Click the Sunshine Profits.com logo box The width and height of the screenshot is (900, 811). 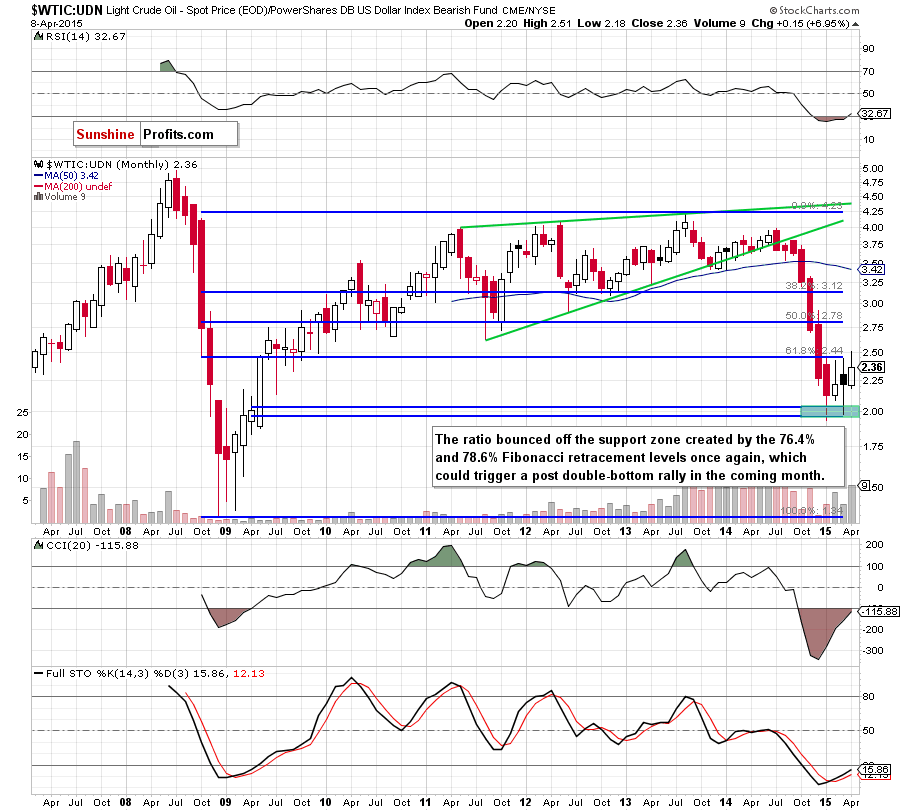pyautogui.click(x=155, y=134)
